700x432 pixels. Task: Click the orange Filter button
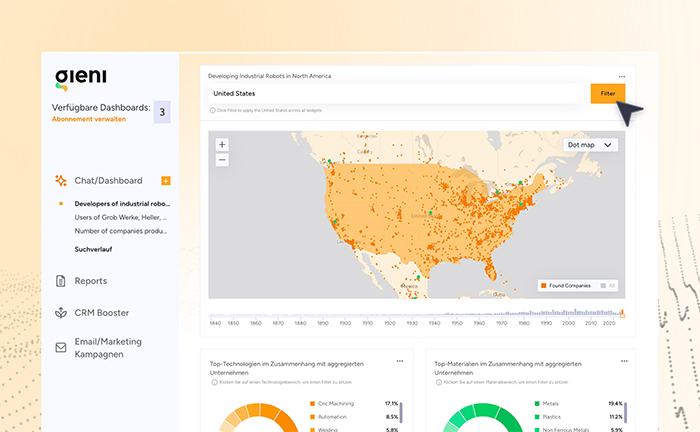click(x=608, y=94)
